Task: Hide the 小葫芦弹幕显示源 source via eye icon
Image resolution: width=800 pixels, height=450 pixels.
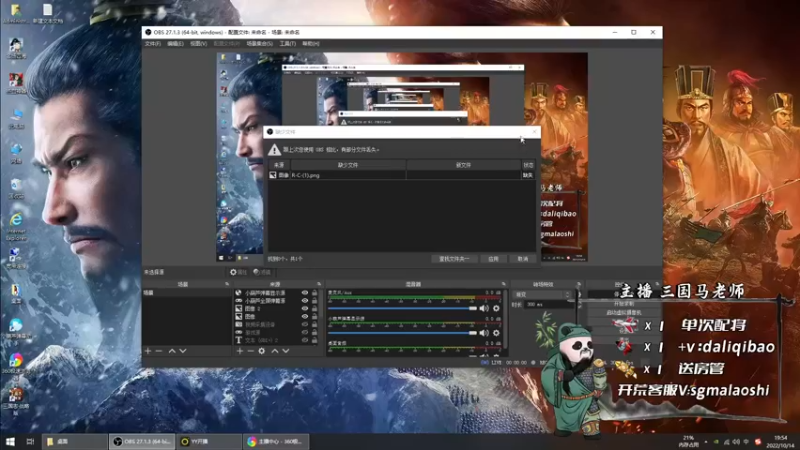Action: pos(305,293)
